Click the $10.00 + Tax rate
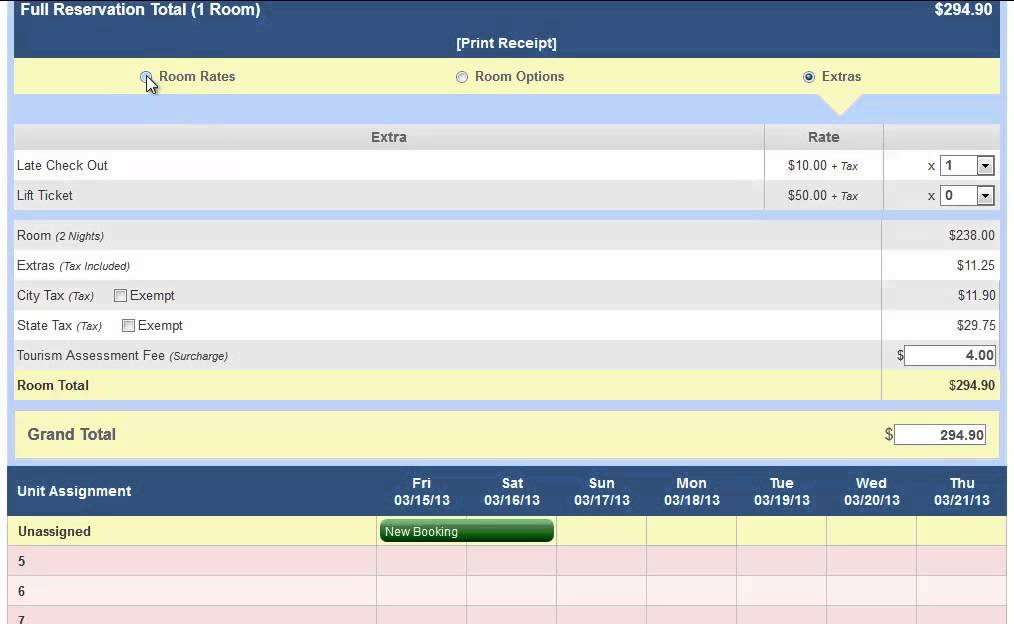Image resolution: width=1014 pixels, height=624 pixels. pyautogui.click(x=823, y=166)
